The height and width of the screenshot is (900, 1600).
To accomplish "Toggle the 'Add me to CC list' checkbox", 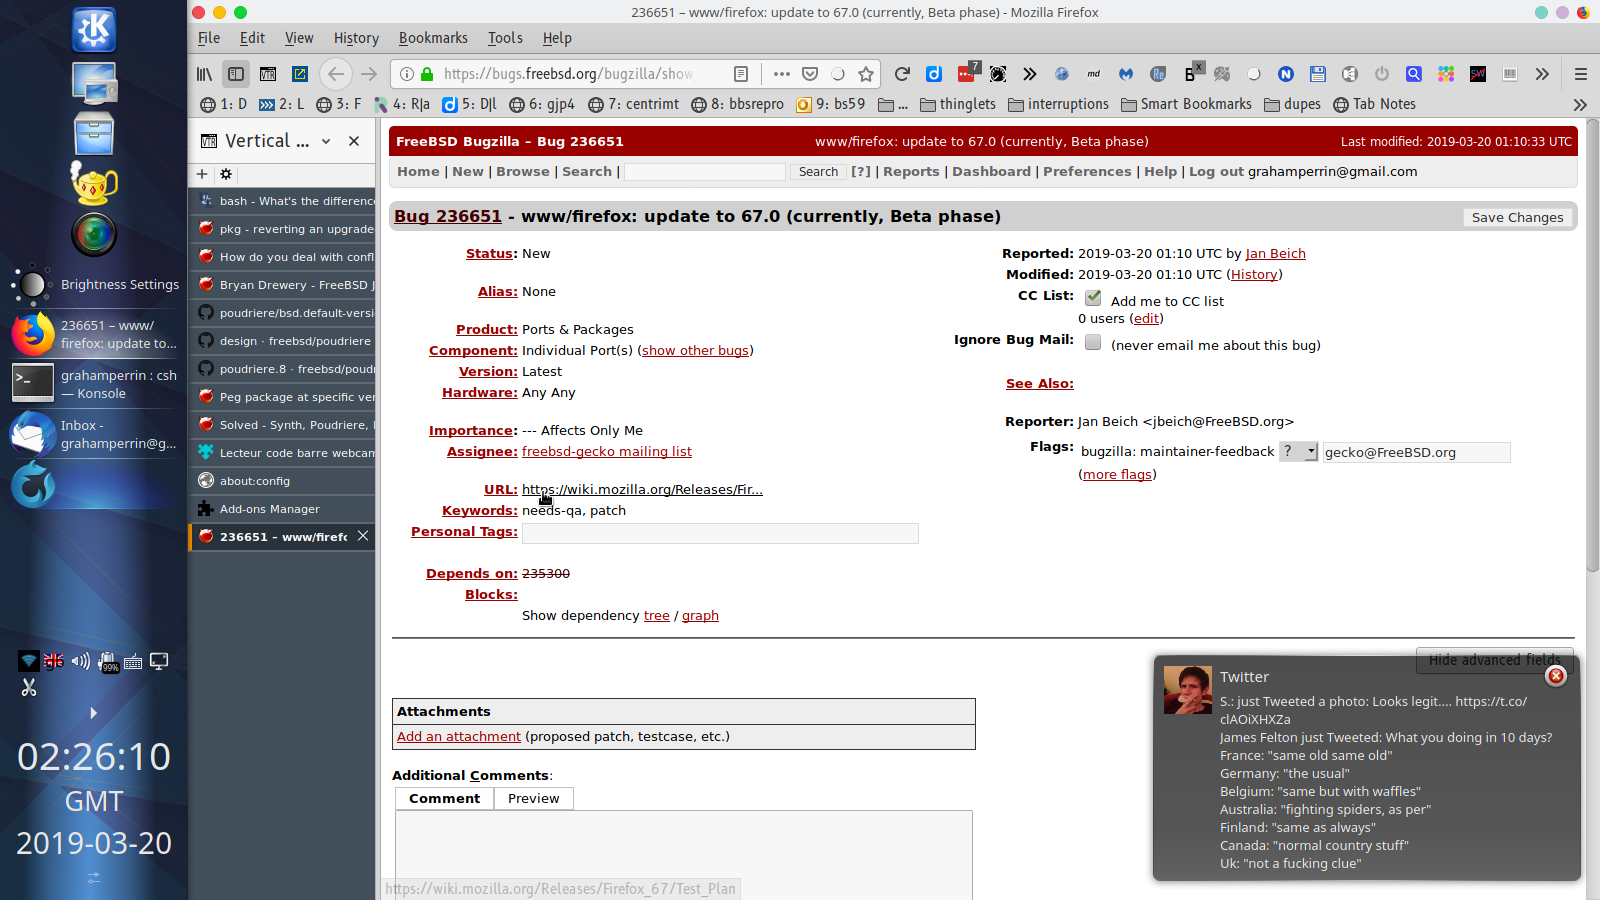I will click(x=1093, y=298).
